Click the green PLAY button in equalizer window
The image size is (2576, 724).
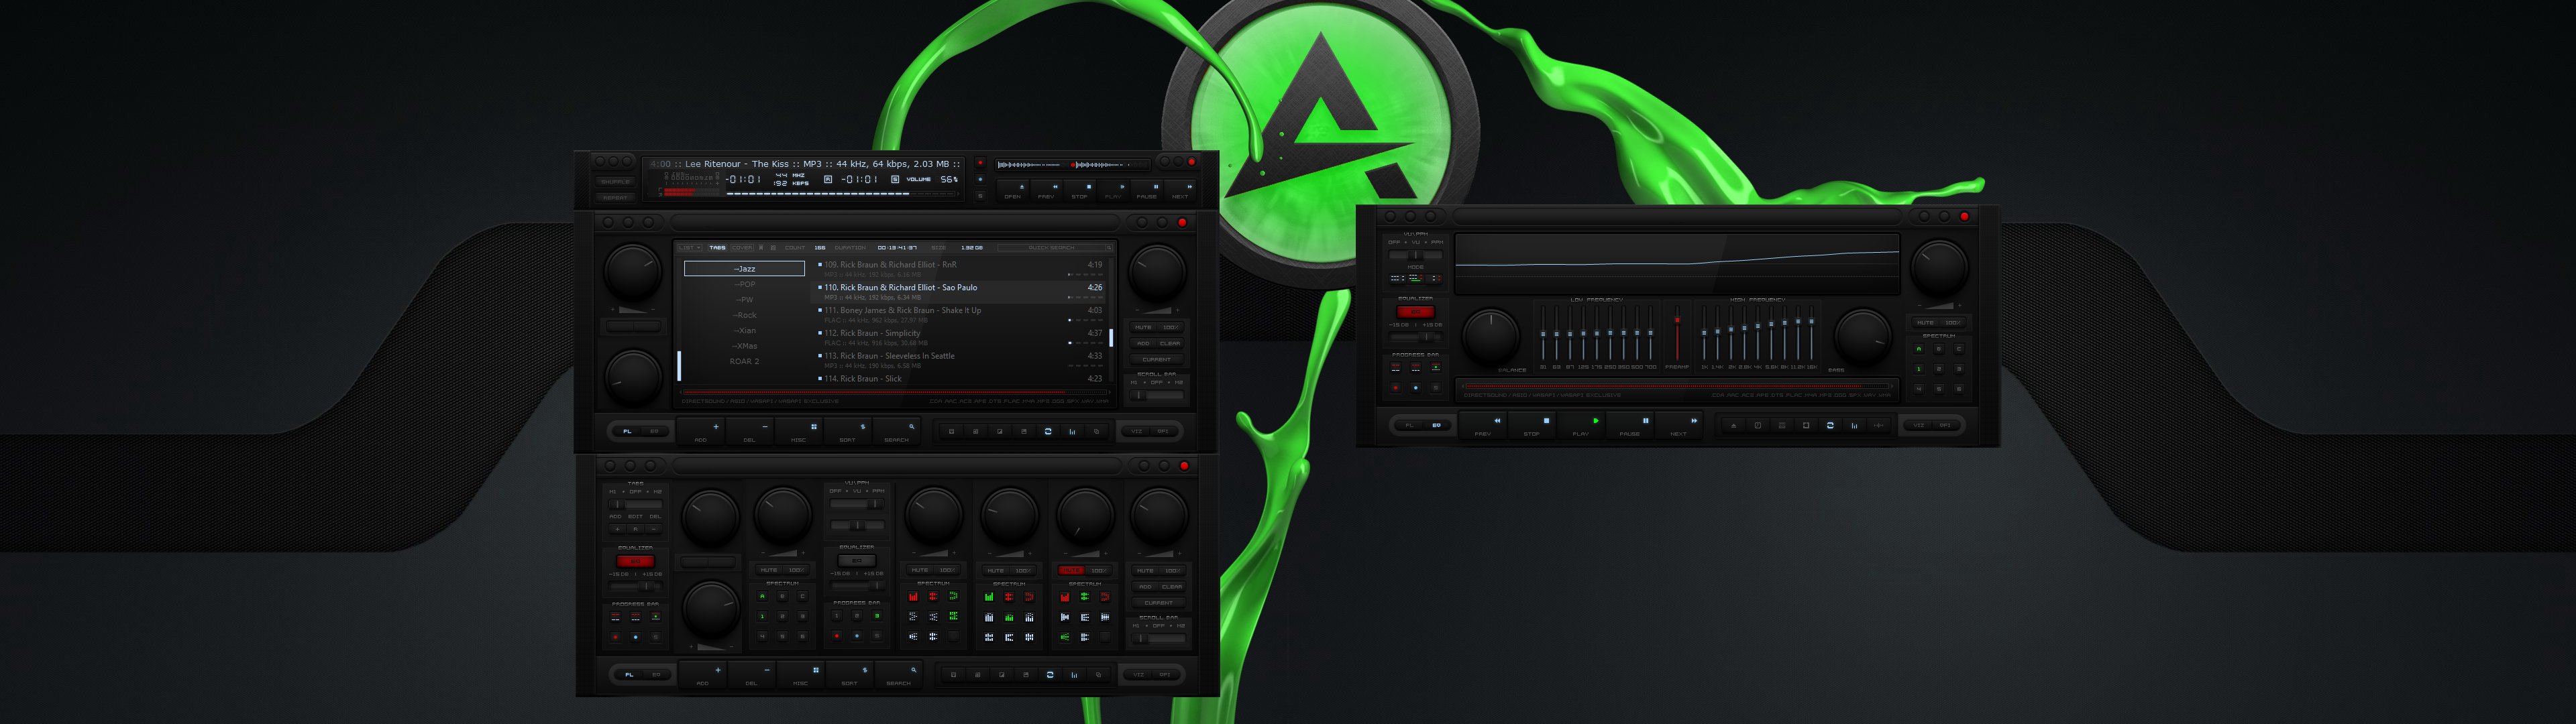[1581, 425]
